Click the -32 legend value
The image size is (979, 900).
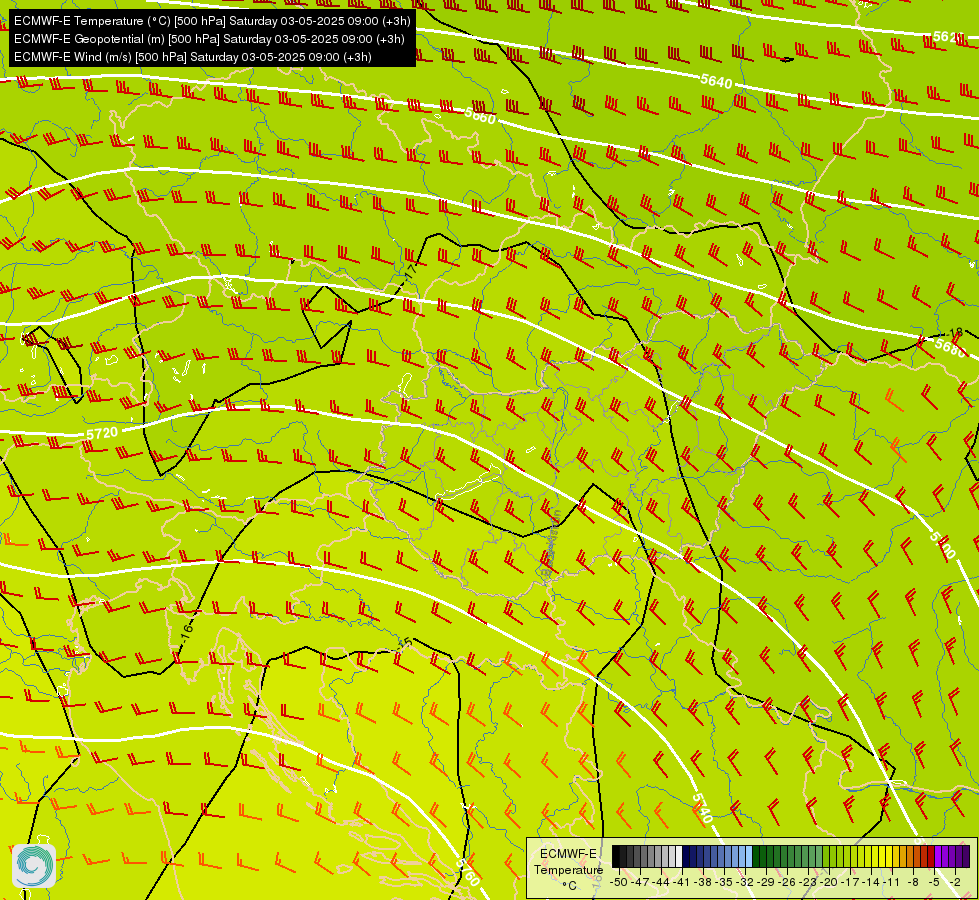click(745, 882)
